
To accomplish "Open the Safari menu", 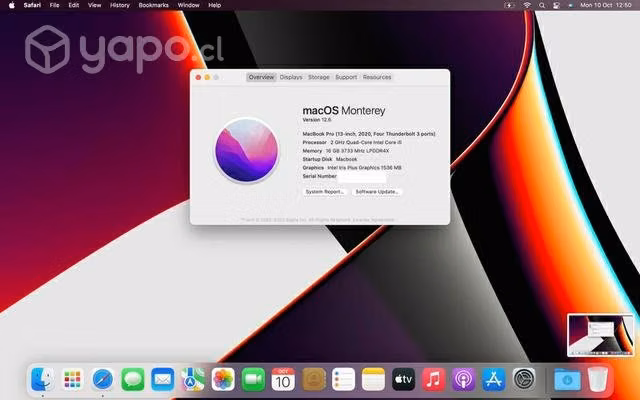I will click(x=32, y=5).
